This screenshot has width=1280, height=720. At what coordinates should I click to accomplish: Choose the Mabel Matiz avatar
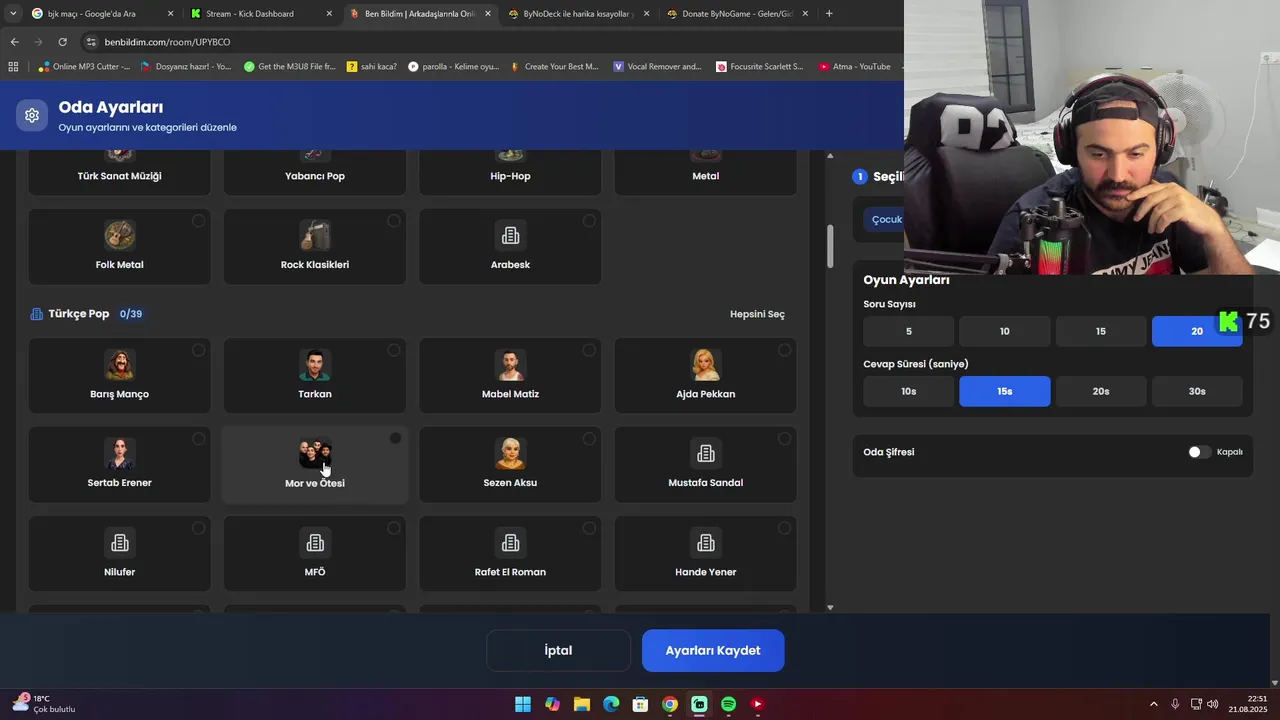[510, 365]
